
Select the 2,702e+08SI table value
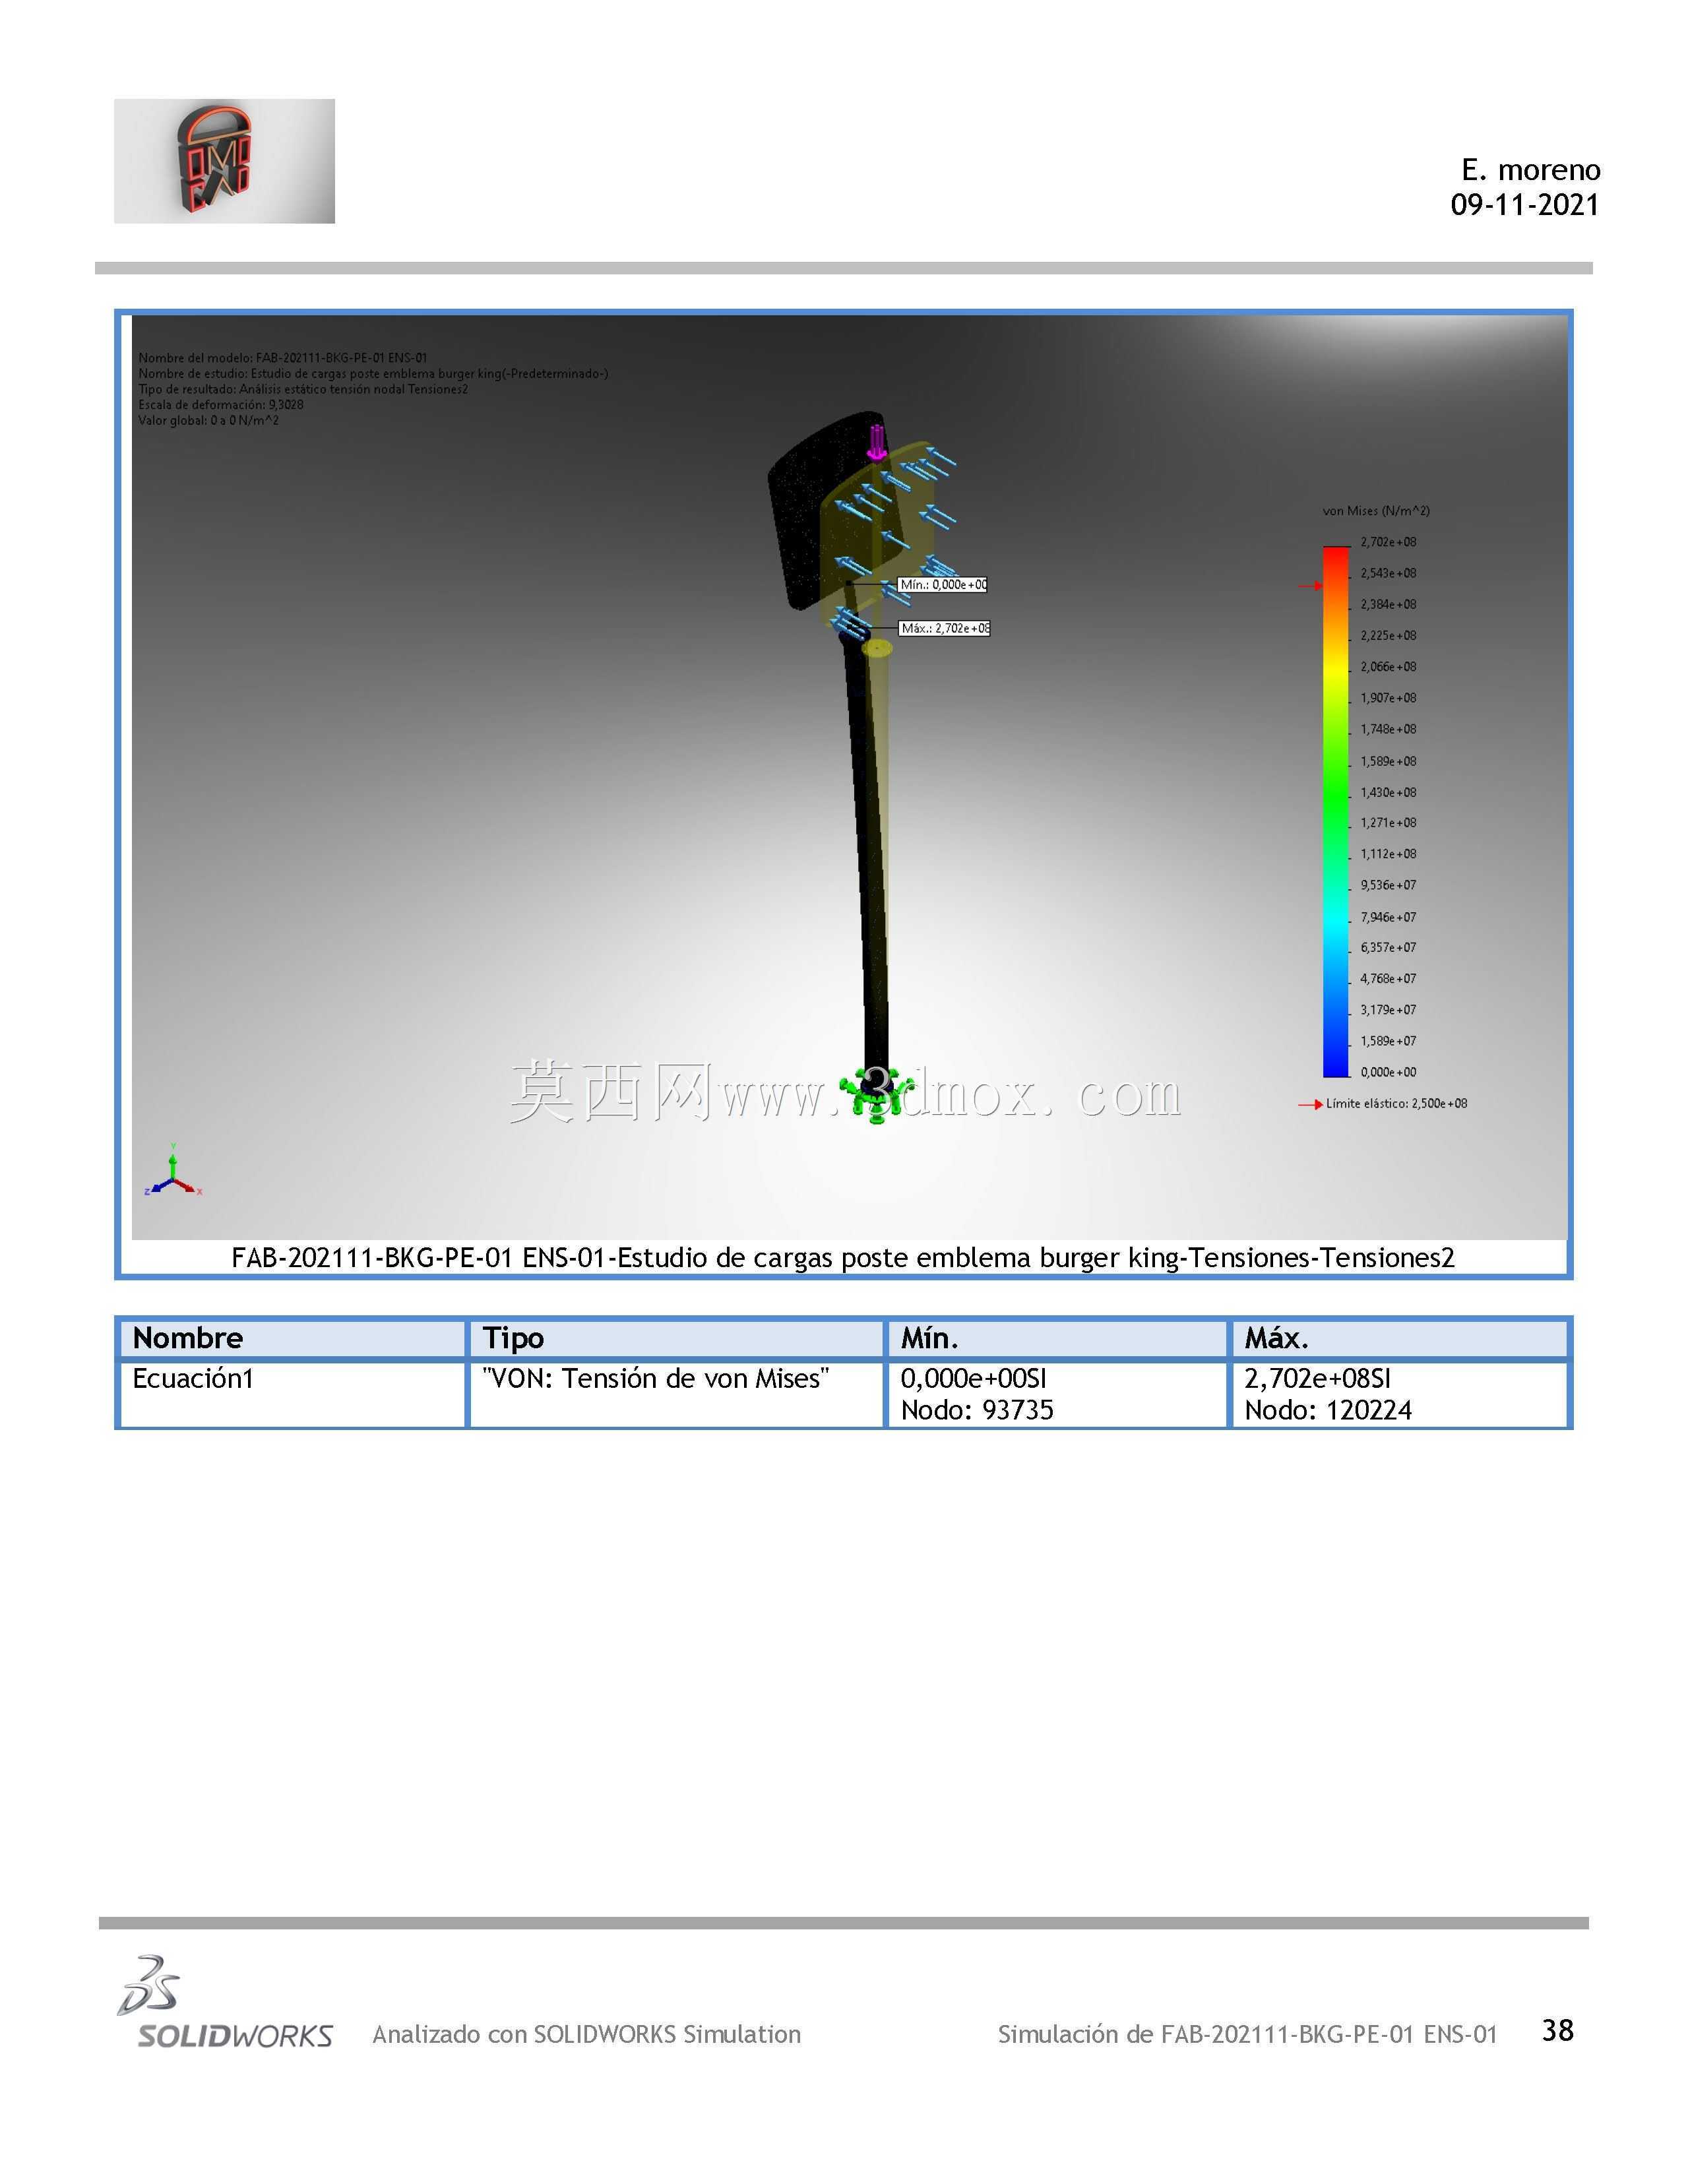point(1318,1379)
